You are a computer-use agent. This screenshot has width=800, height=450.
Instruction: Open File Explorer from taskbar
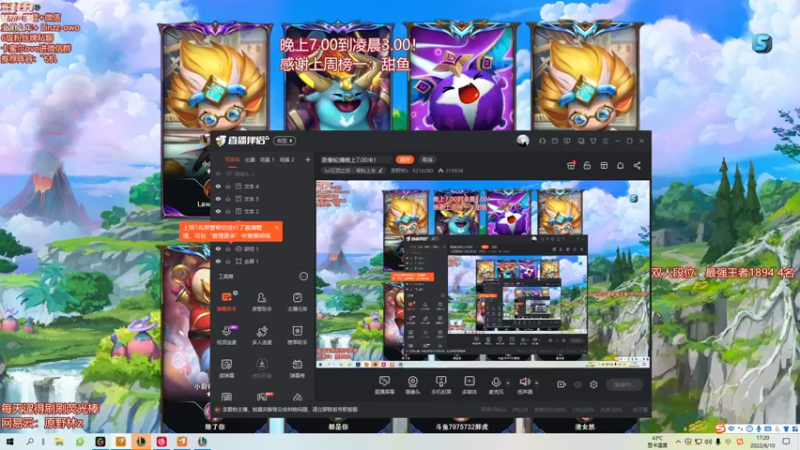point(59,442)
